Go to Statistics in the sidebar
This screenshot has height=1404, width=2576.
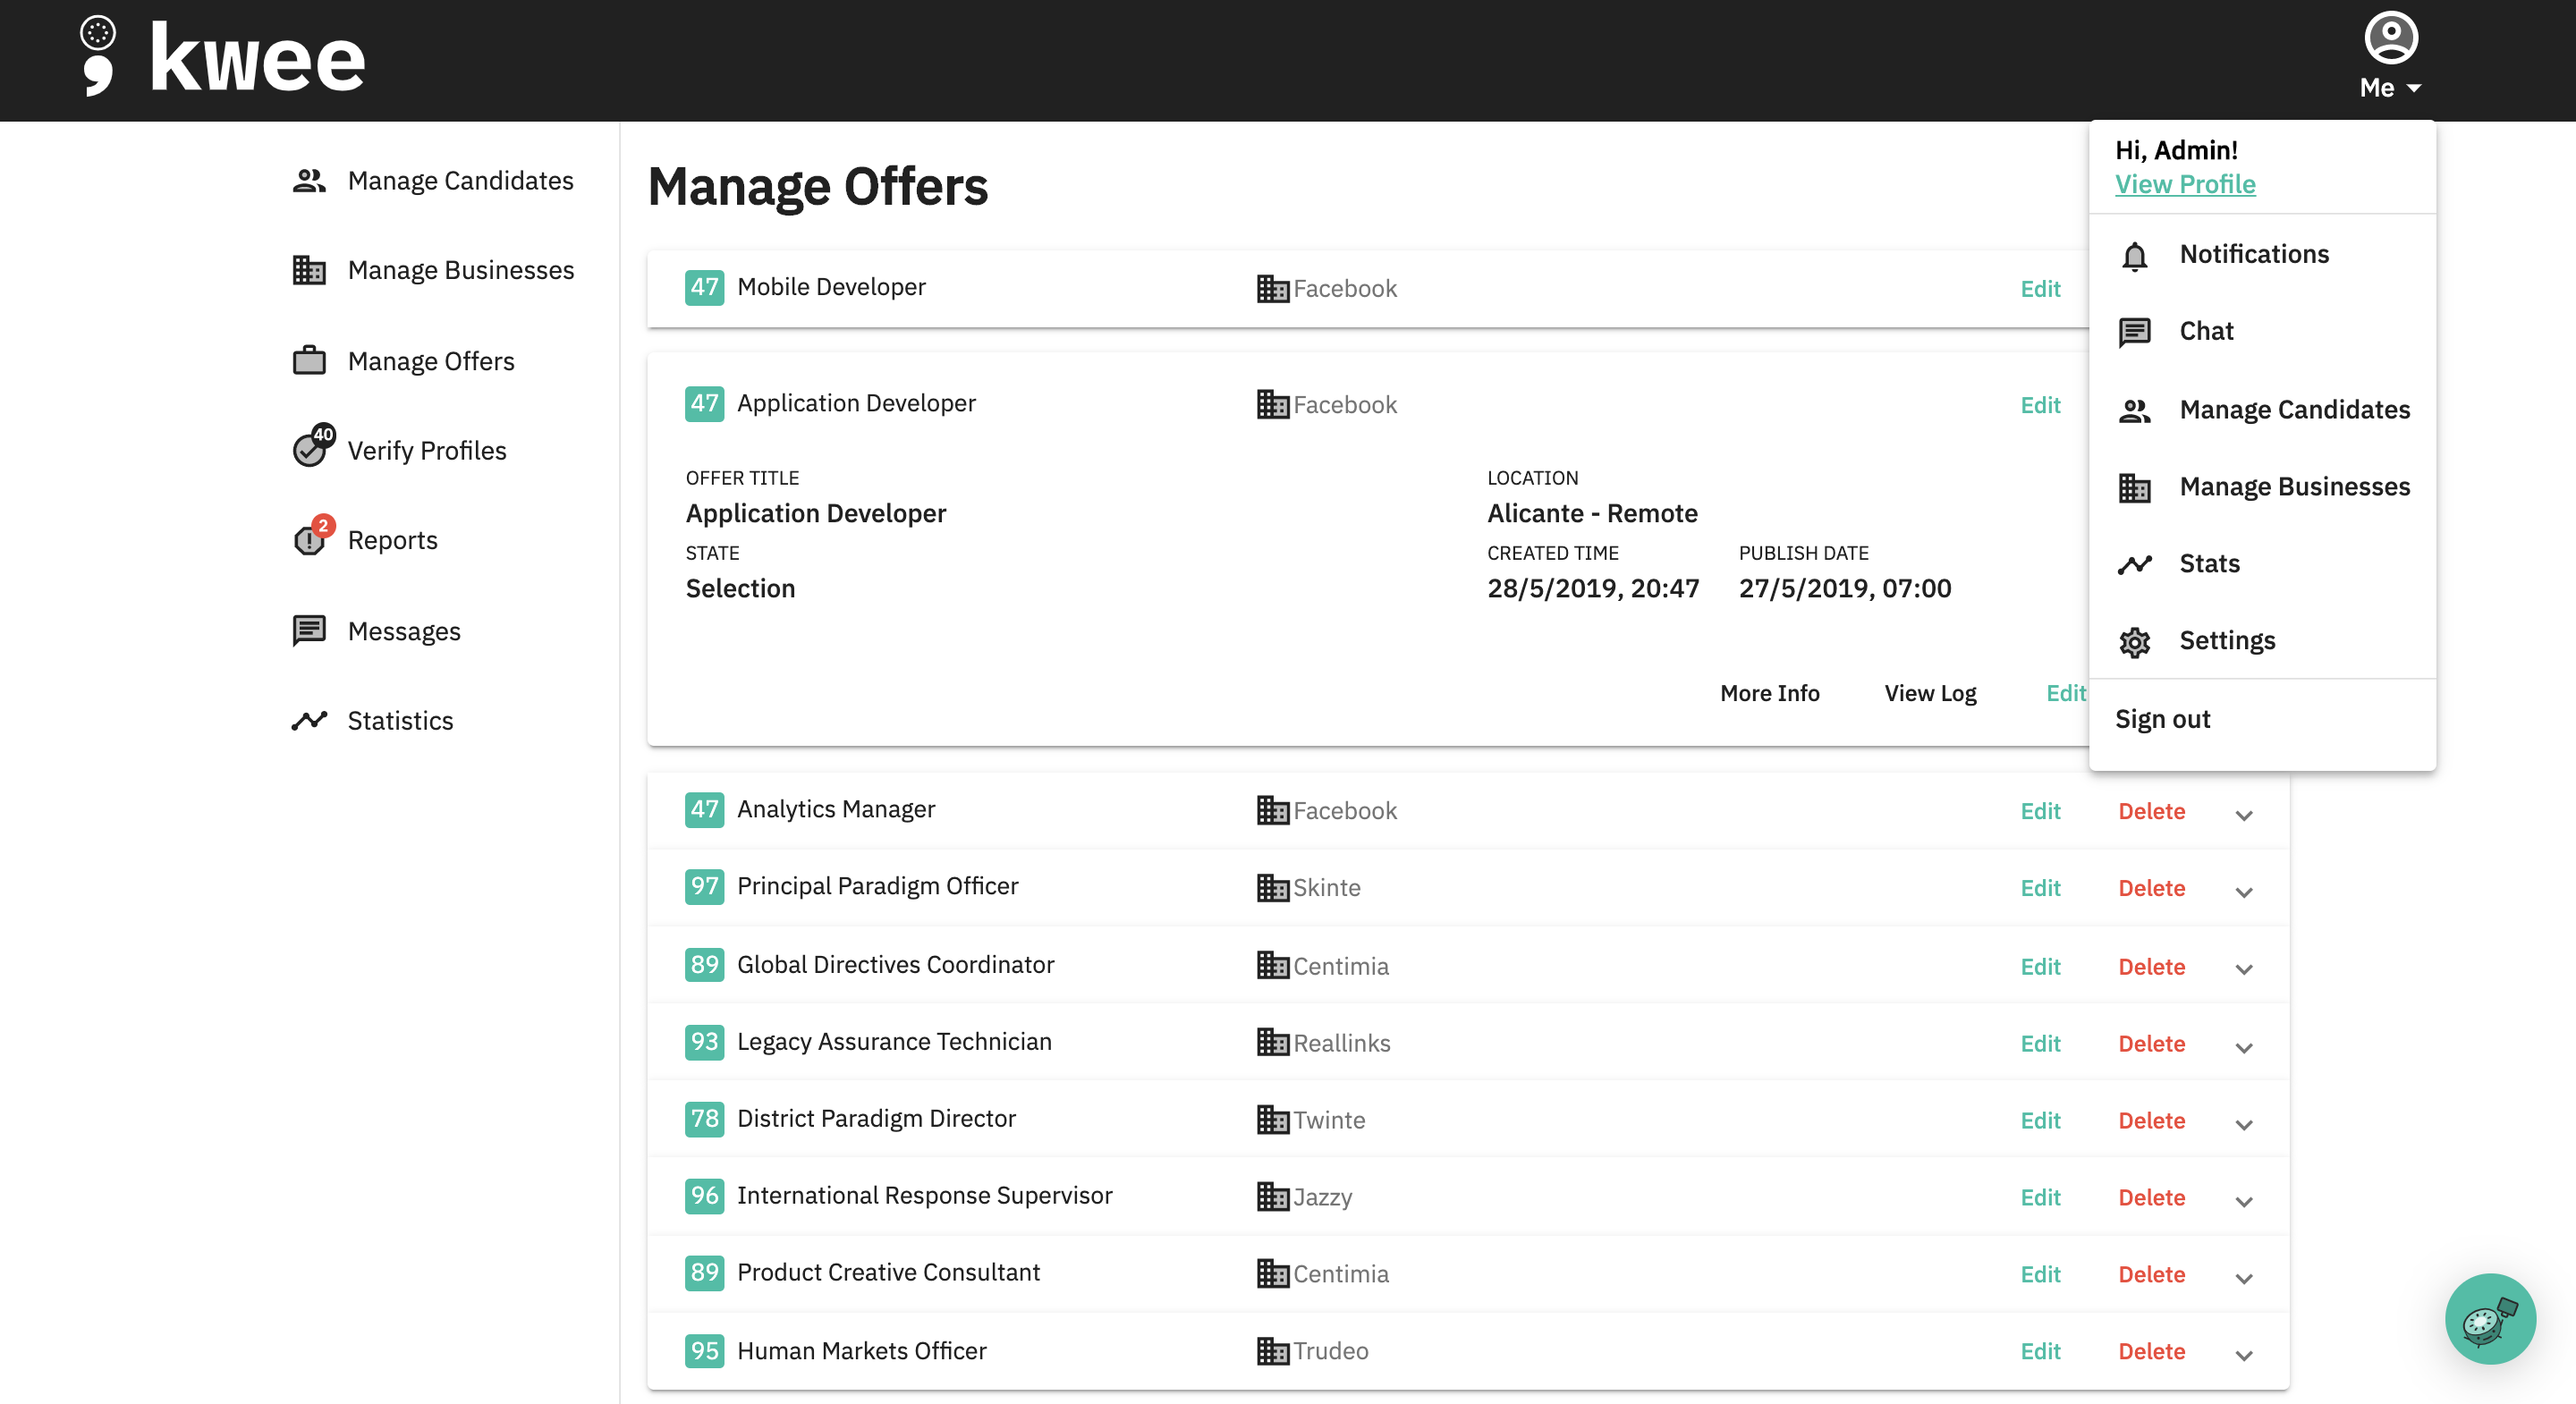click(x=400, y=720)
